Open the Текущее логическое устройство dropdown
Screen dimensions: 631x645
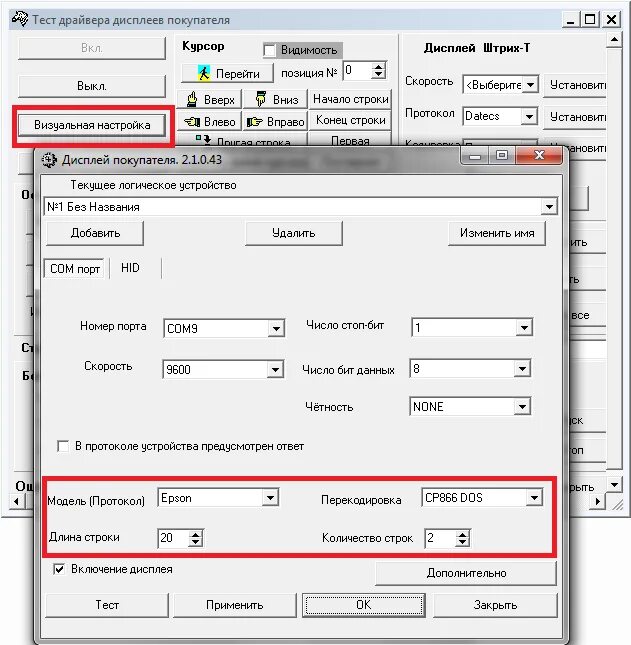click(x=549, y=207)
